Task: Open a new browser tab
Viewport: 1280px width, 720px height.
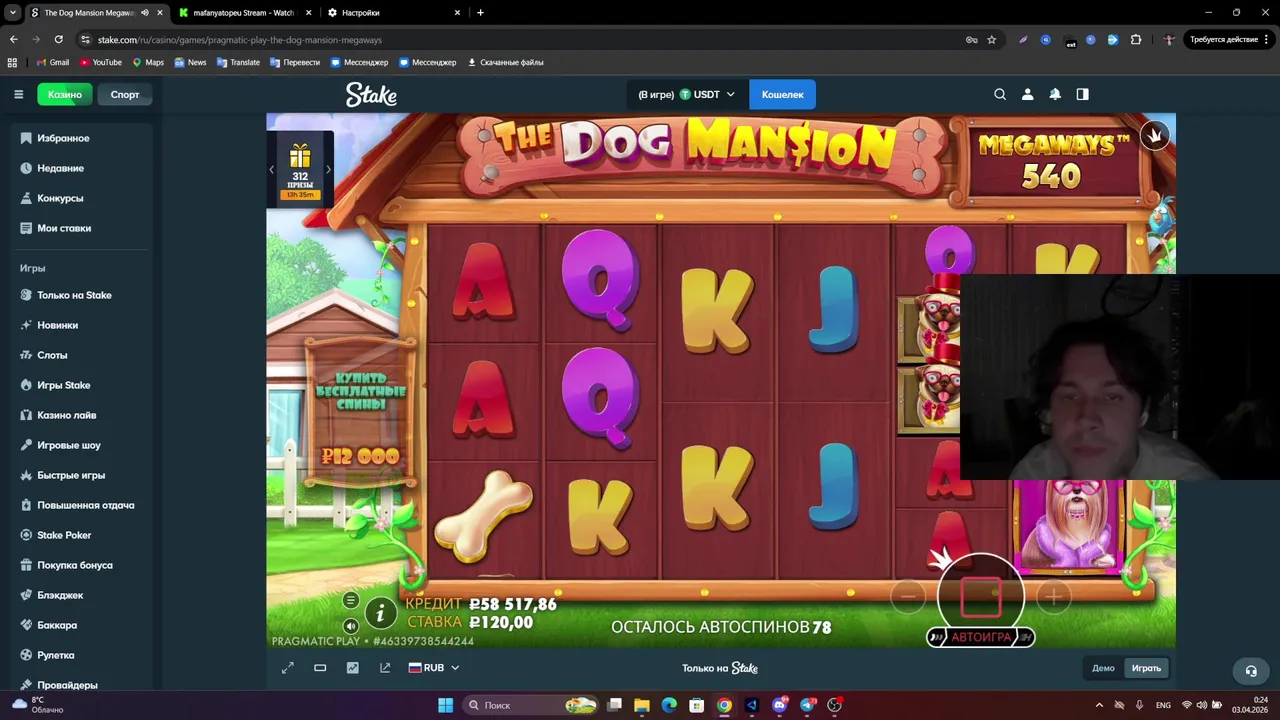Action: click(x=480, y=13)
